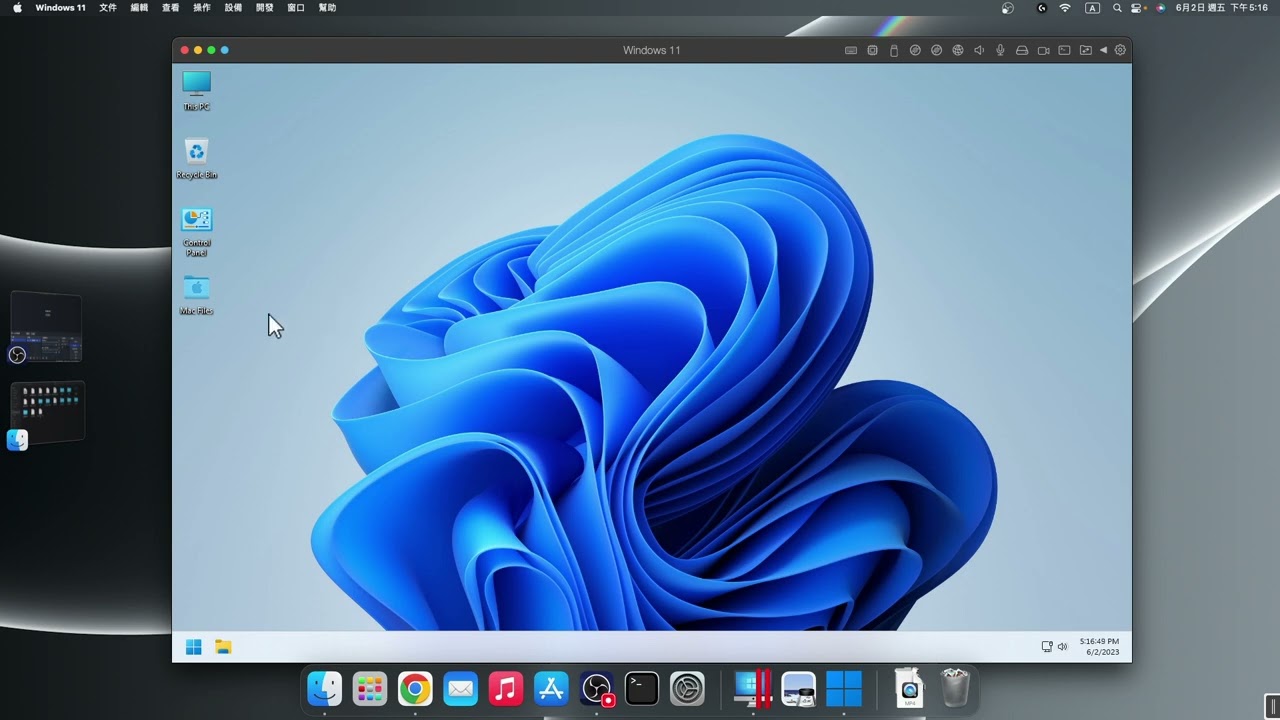
Task: Open Finder in the Dock
Action: click(x=324, y=688)
